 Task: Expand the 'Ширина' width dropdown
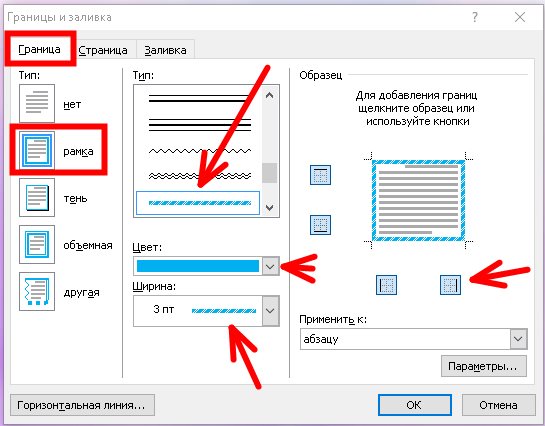[x=270, y=311]
